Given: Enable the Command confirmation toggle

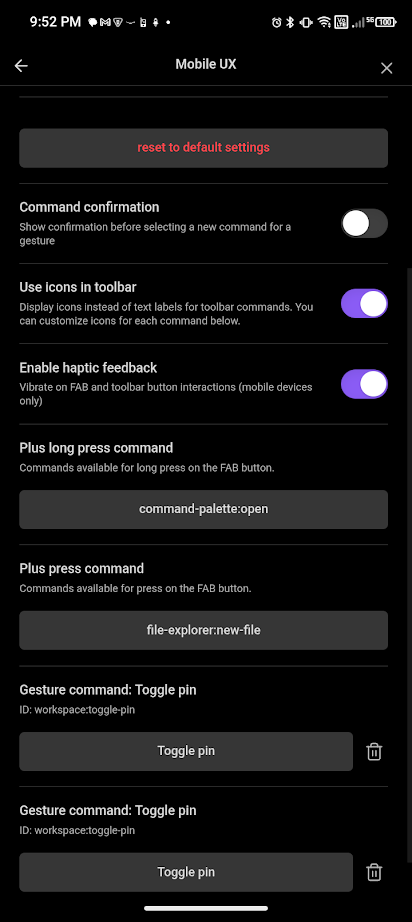Looking at the screenshot, I should 364,223.
